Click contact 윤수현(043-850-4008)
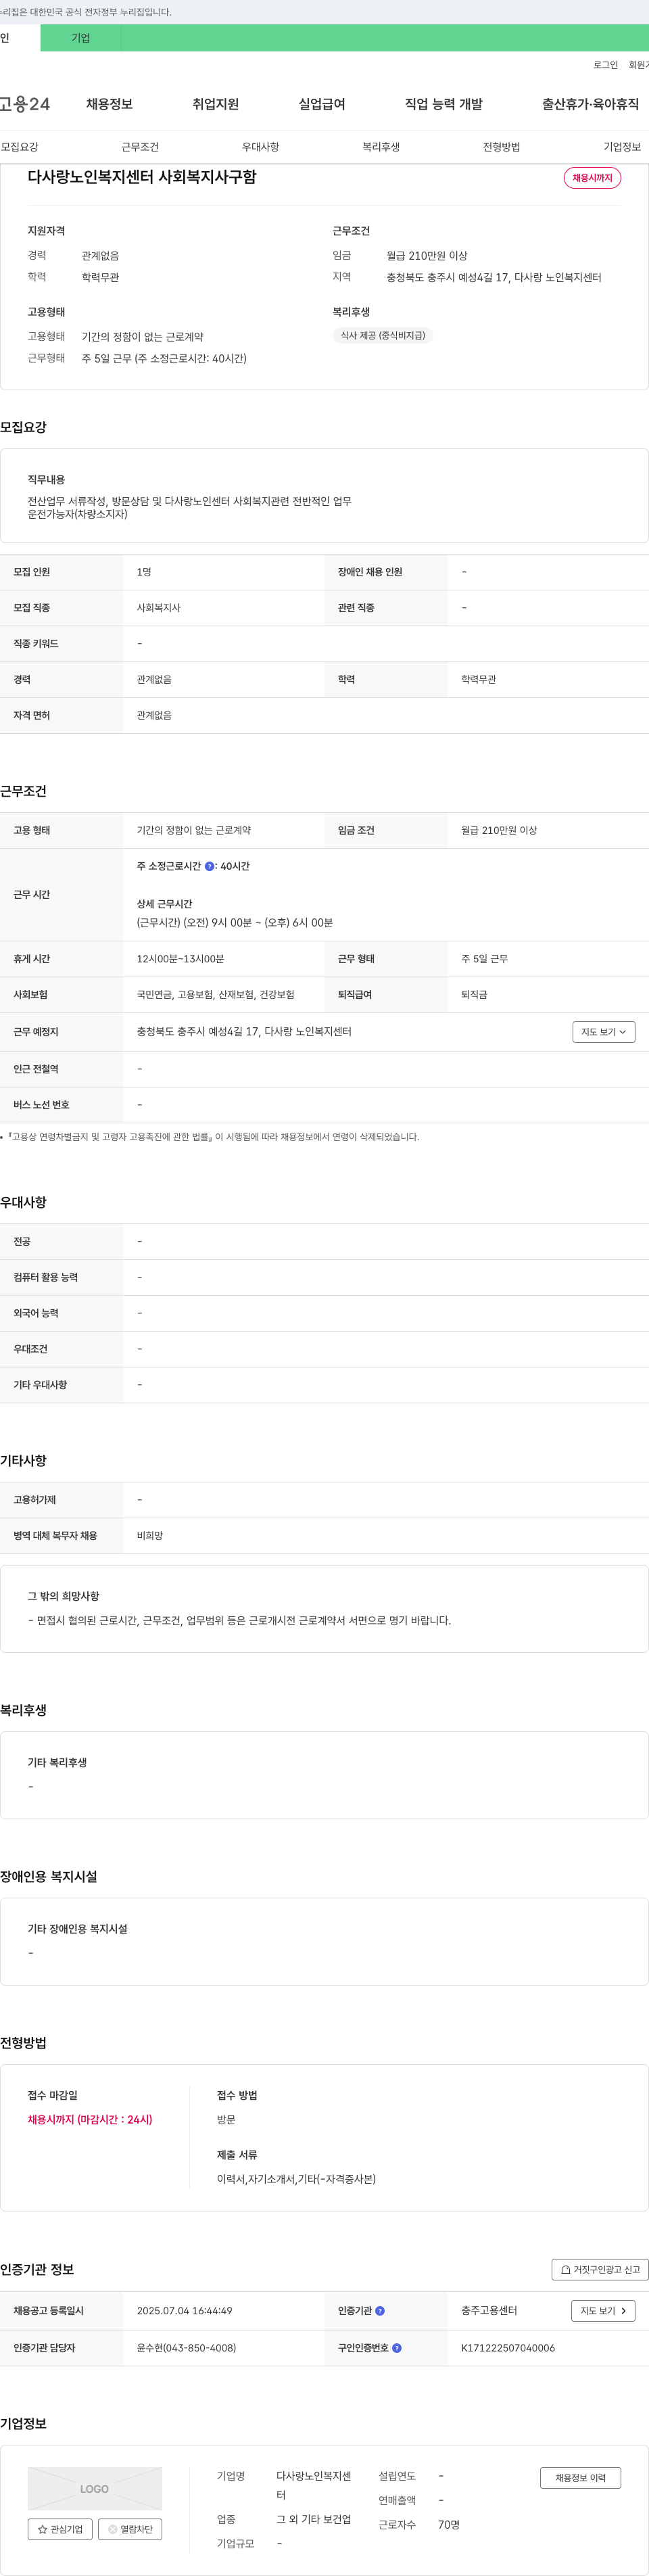This screenshot has width=649, height=2576. [186, 2348]
